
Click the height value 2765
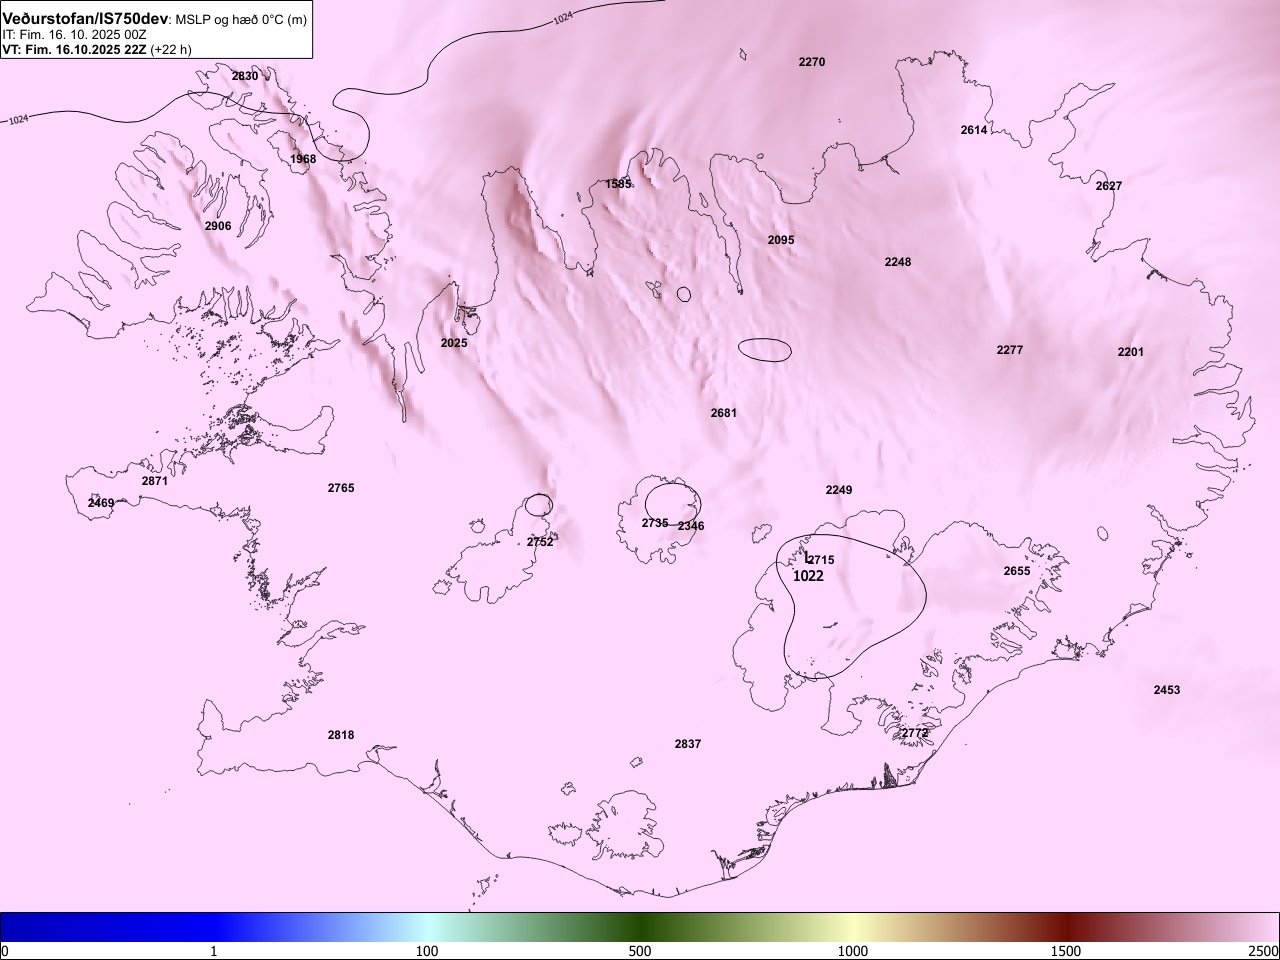[x=341, y=488]
